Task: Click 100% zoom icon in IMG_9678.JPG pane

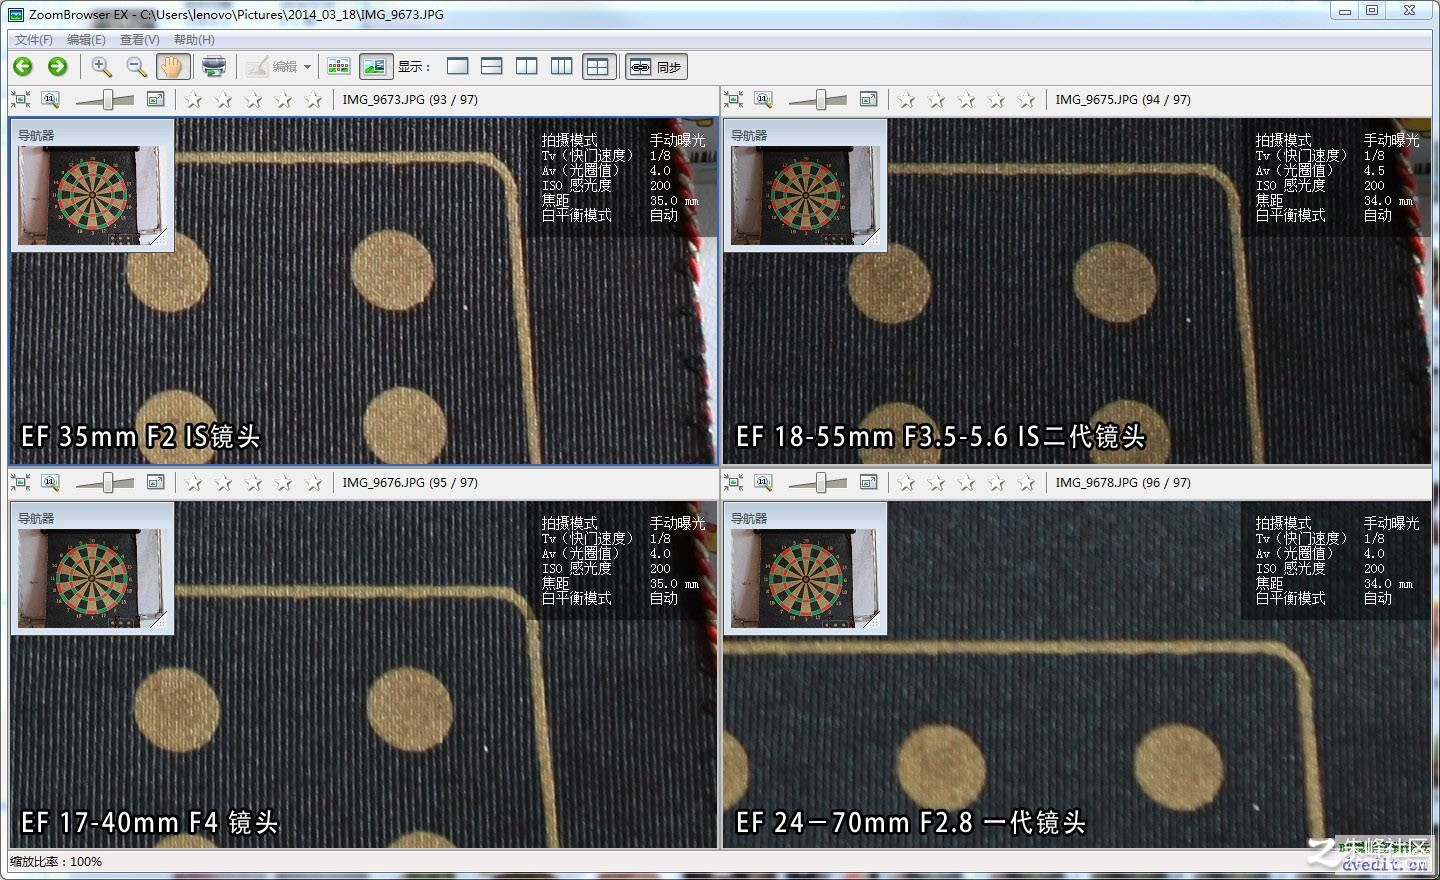Action: [x=764, y=482]
